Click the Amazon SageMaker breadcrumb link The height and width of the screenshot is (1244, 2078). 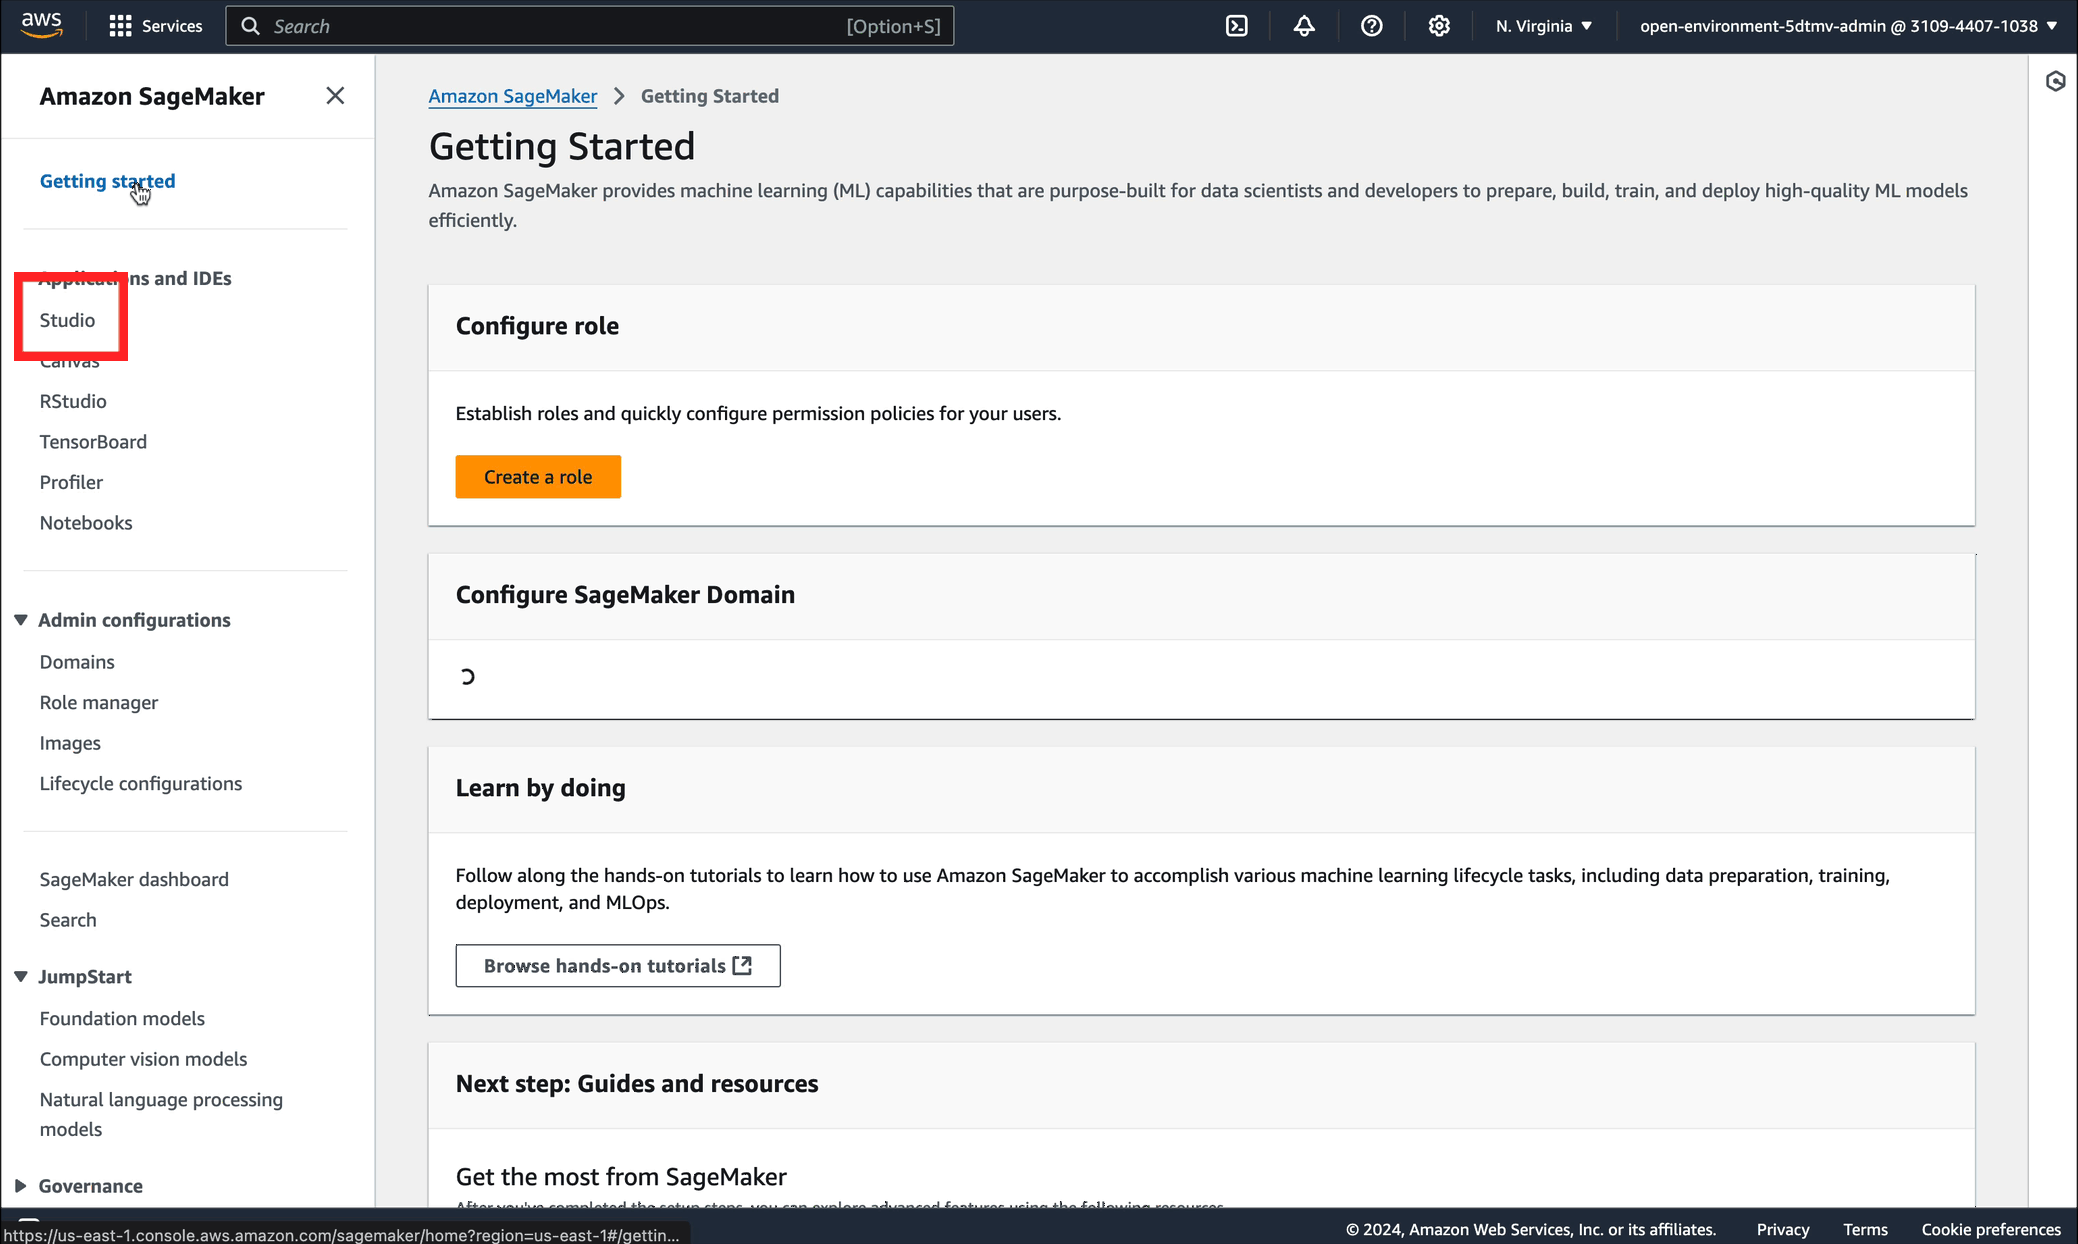514,95
